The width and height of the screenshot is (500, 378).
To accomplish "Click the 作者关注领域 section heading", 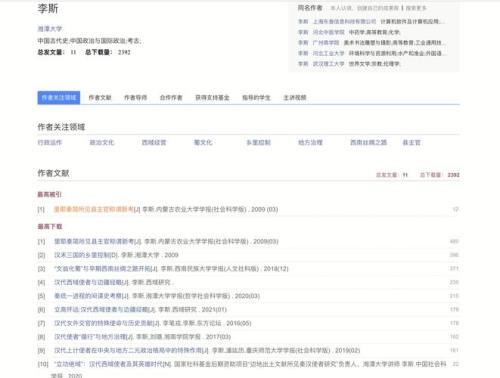I will click(x=61, y=127).
